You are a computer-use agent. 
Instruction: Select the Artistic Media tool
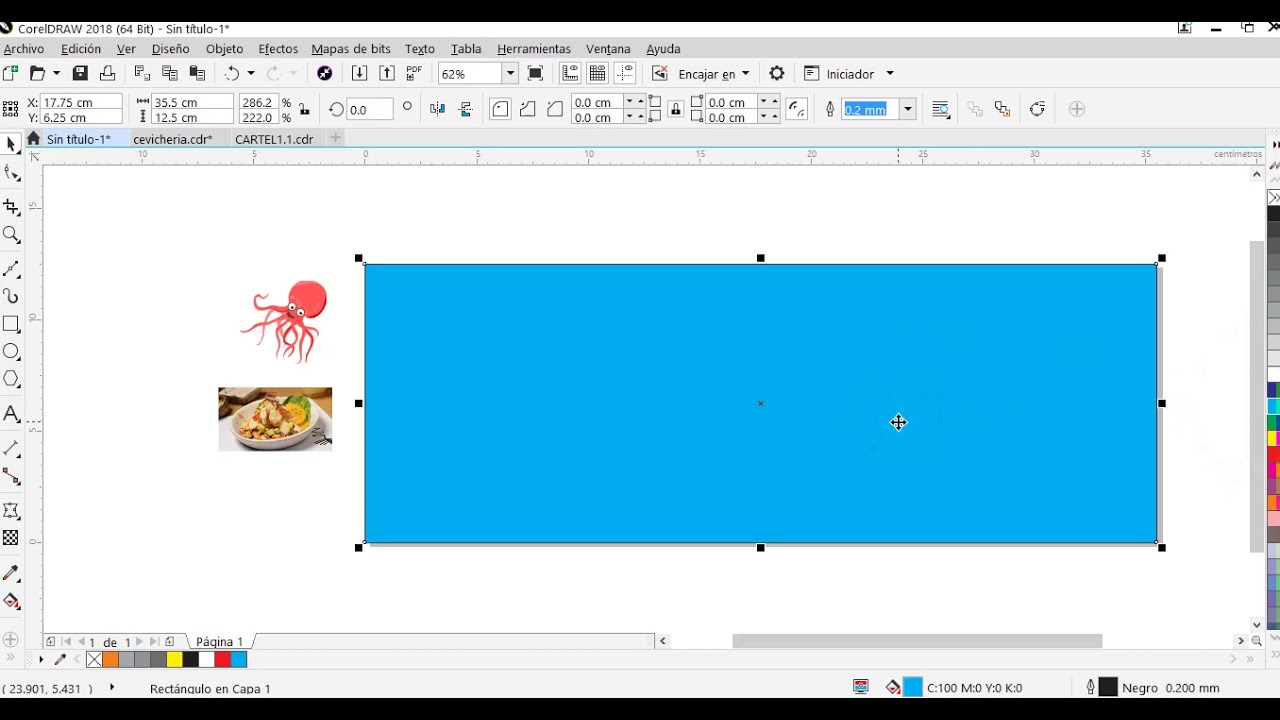point(11,296)
